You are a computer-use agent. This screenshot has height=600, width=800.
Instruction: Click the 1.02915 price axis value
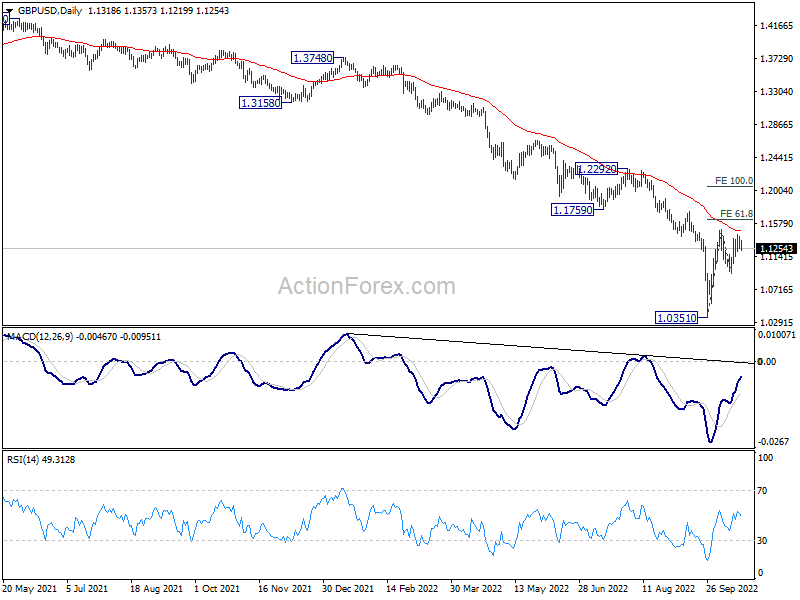pos(777,322)
